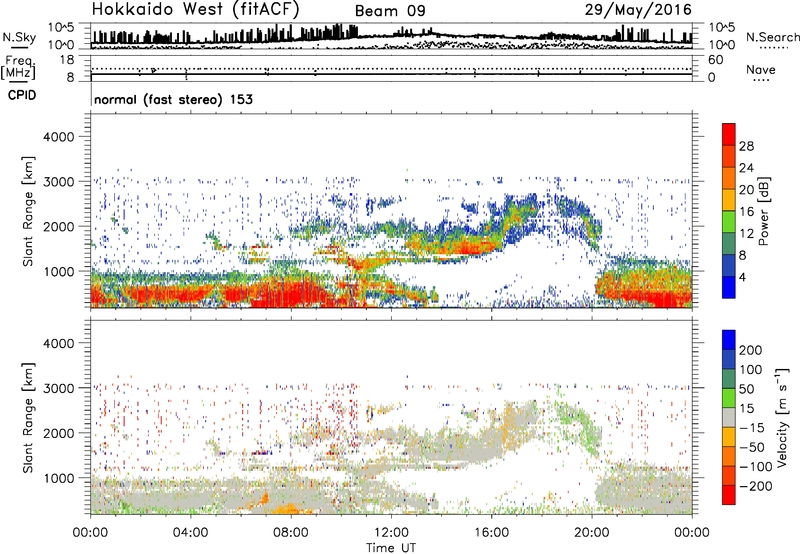800x554 pixels.
Task: Click the '08:00' time axis tick label
Action: [291, 533]
